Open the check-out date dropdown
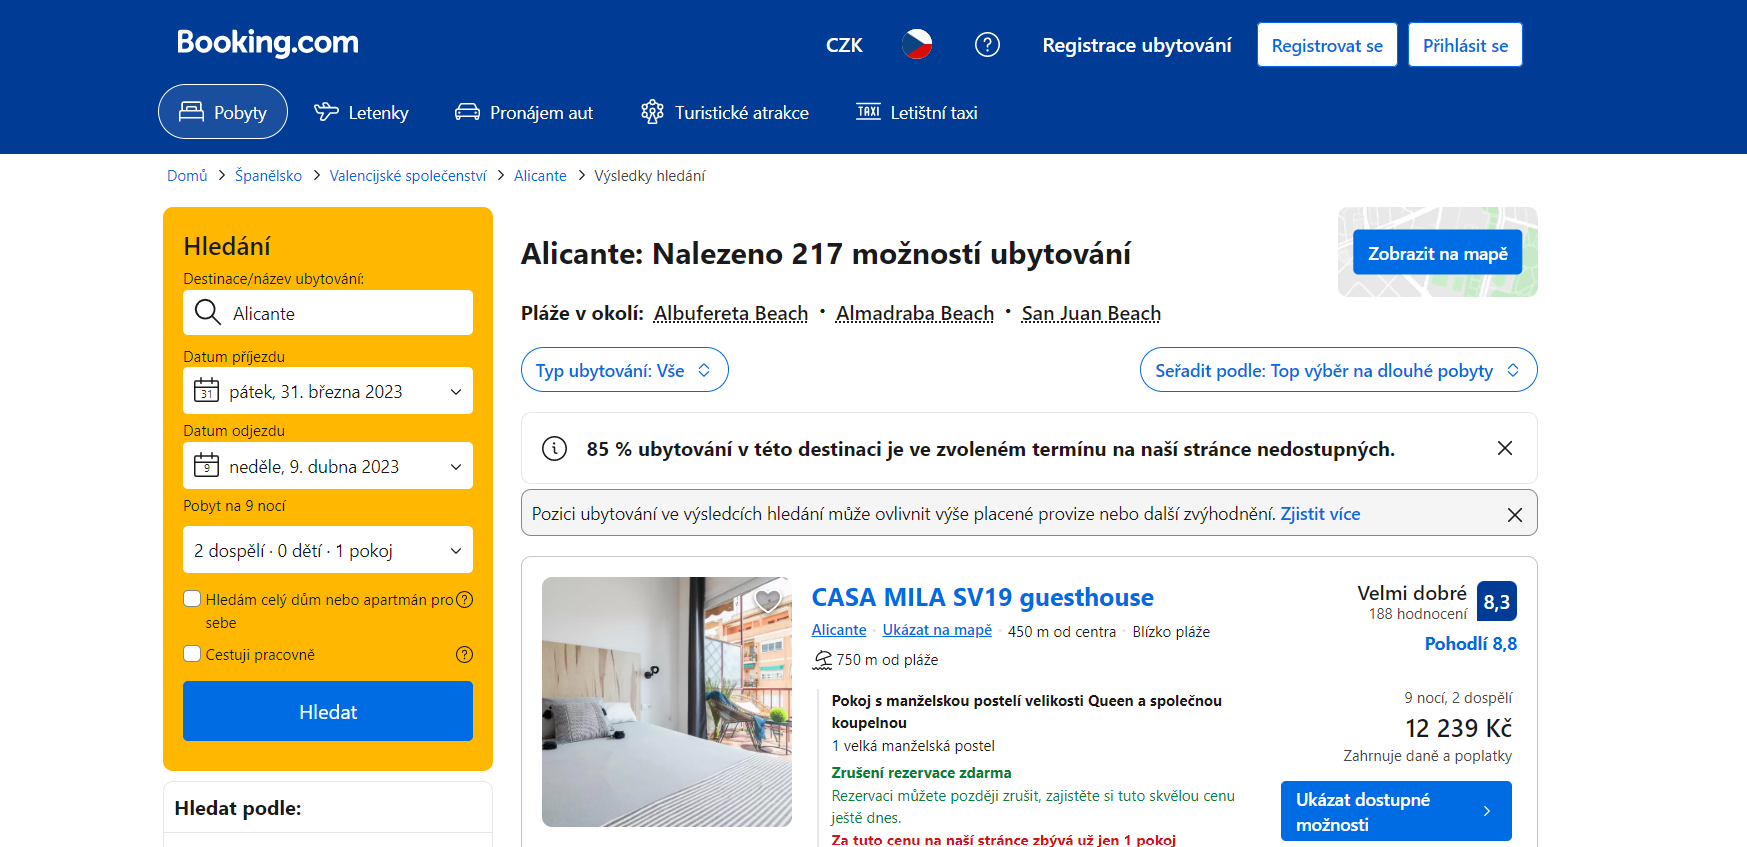This screenshot has height=847, width=1747. point(328,466)
